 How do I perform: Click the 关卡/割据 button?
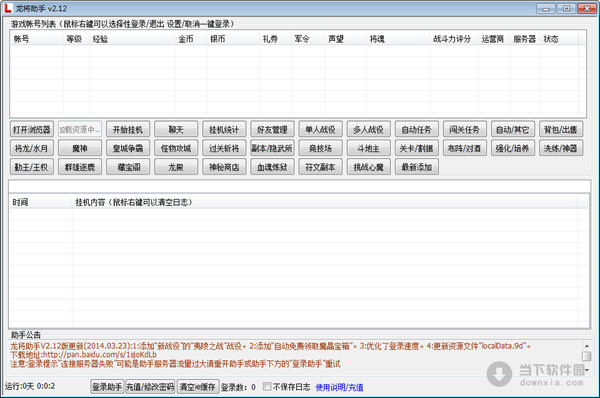416,148
